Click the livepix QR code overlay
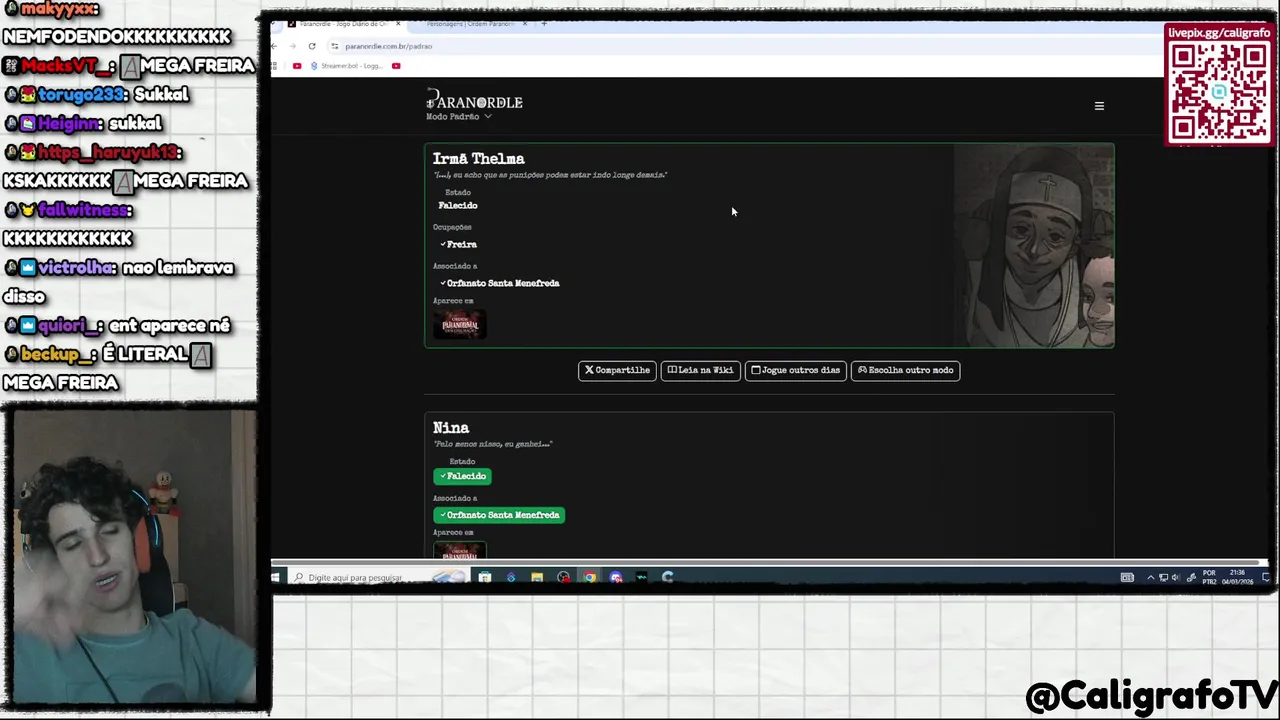Image resolution: width=1280 pixels, height=720 pixels. 1218,91
